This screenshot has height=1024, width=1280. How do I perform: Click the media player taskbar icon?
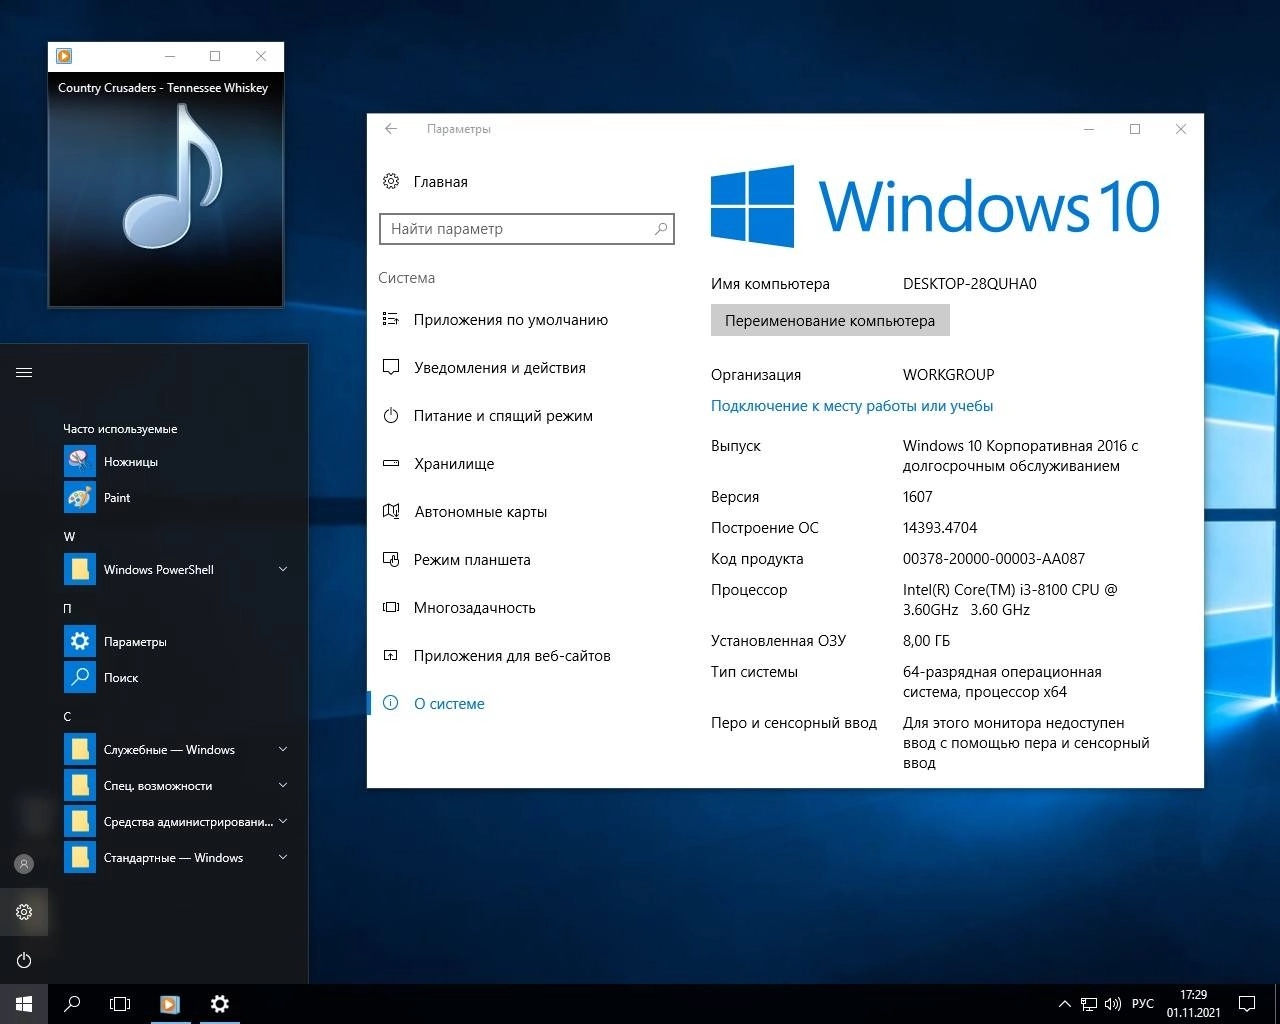click(170, 1003)
